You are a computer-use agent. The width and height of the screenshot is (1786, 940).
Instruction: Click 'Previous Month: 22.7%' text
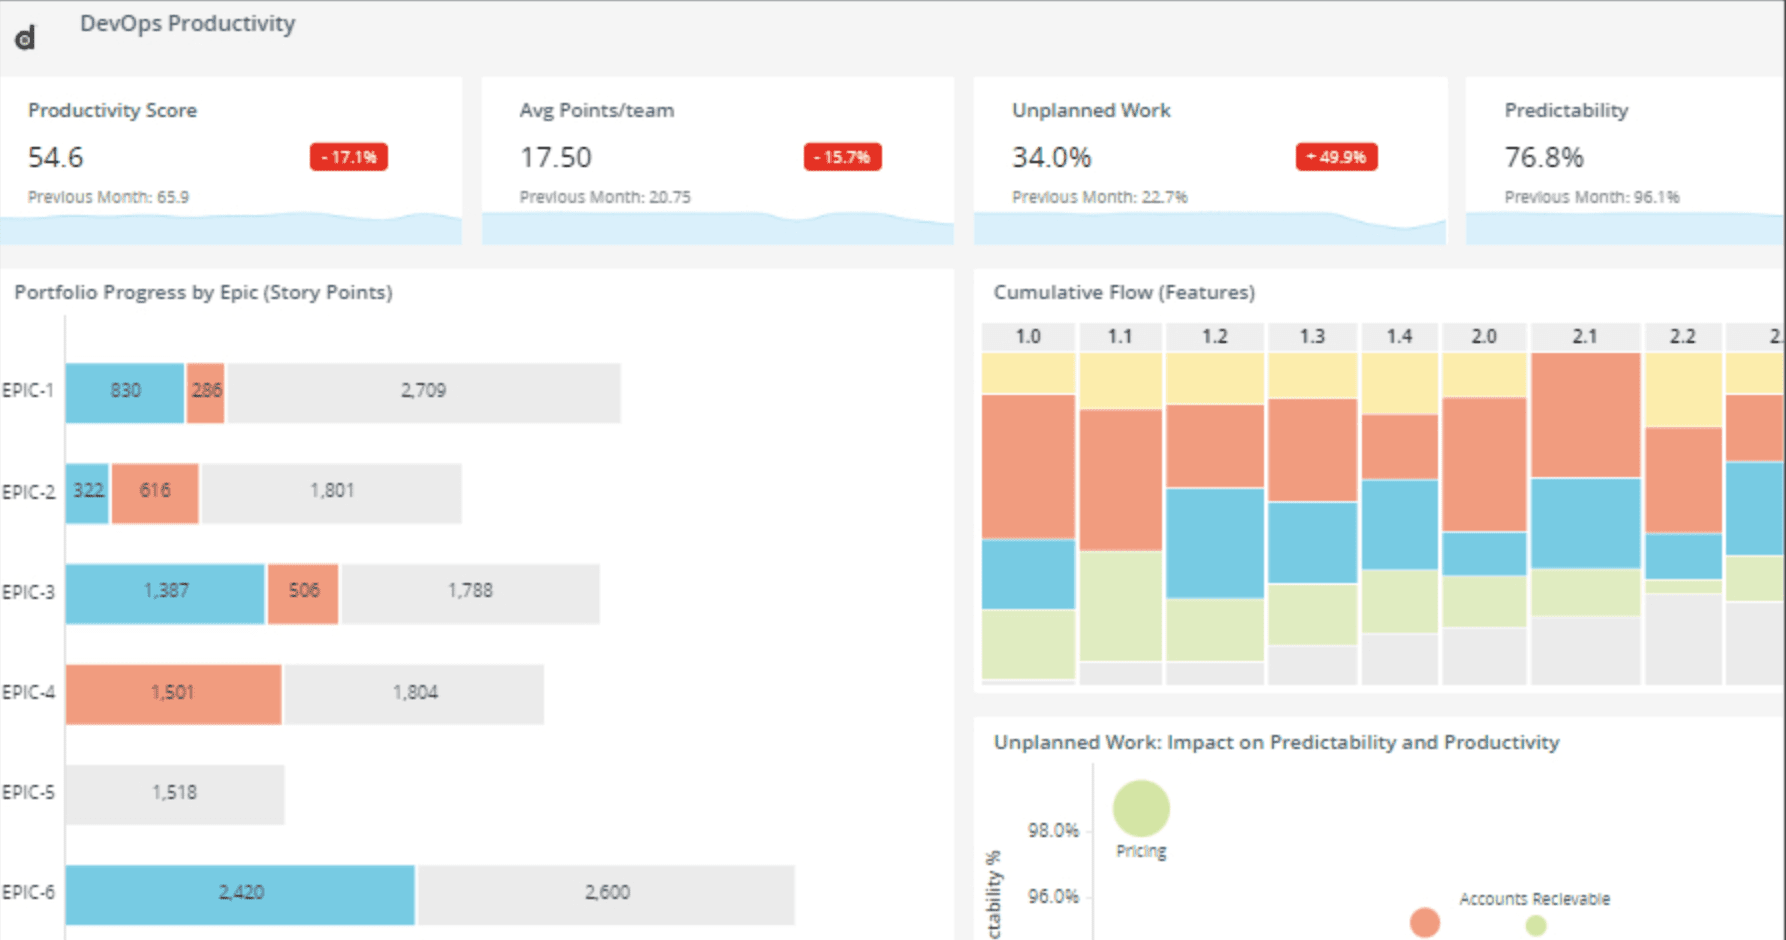1099,197
